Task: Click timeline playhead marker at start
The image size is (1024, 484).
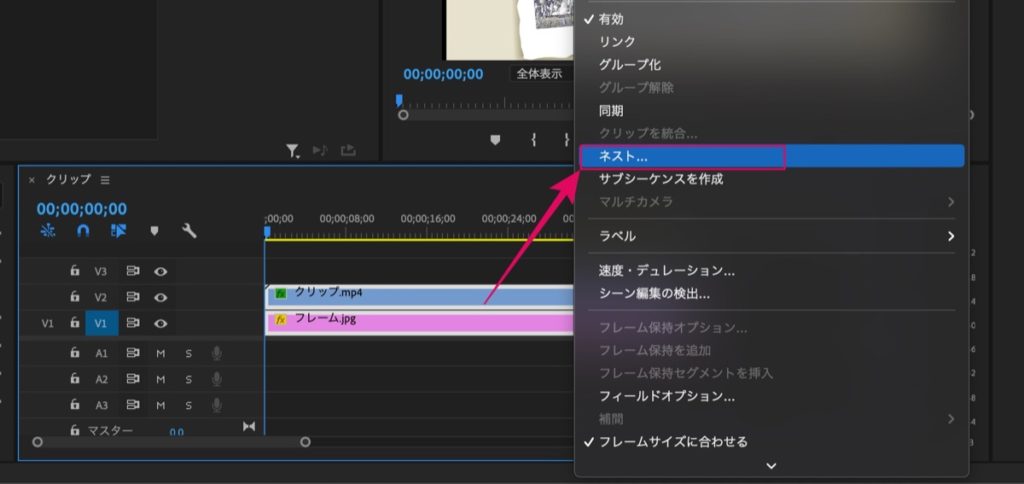Action: pyautogui.click(x=267, y=231)
